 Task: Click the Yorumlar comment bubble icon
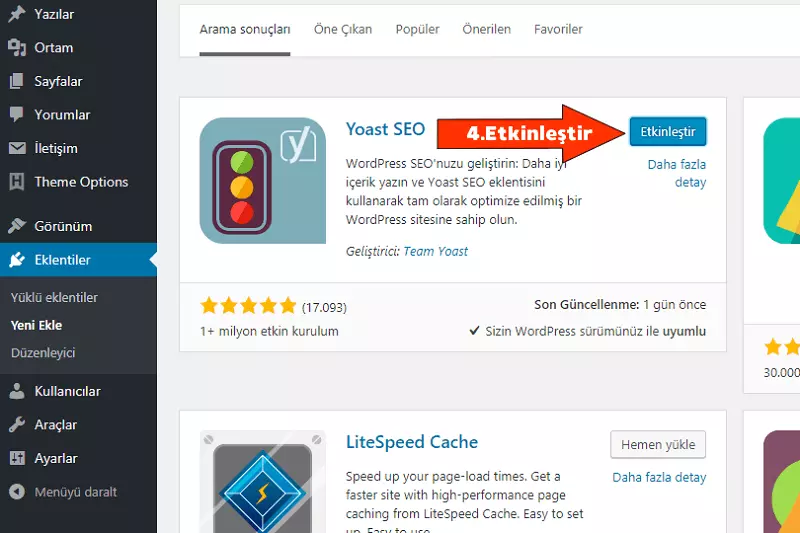point(16,114)
